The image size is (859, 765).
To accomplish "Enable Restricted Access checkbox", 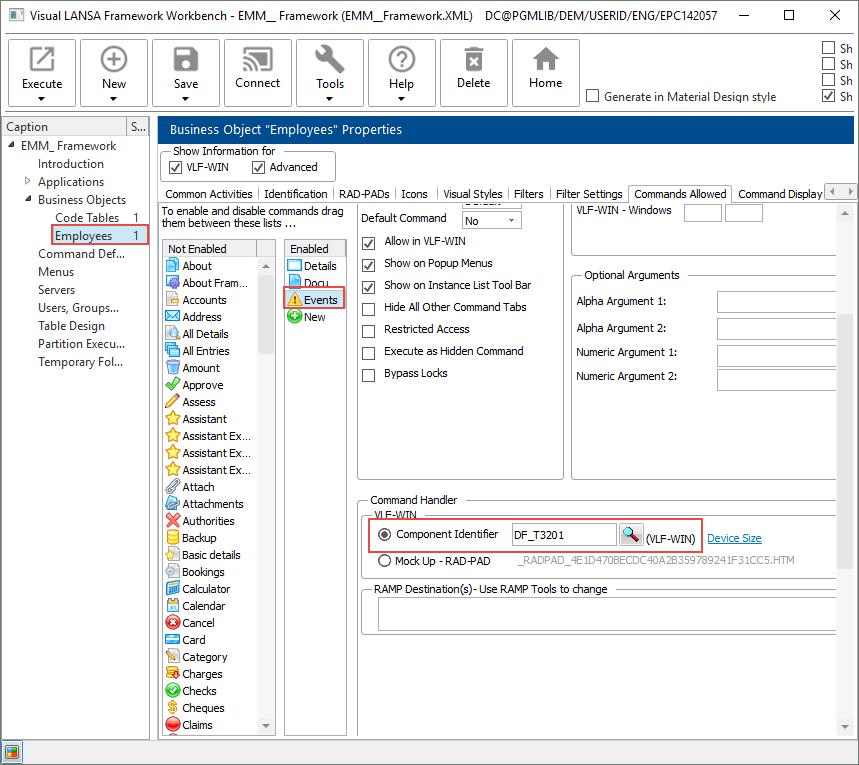I will [368, 329].
